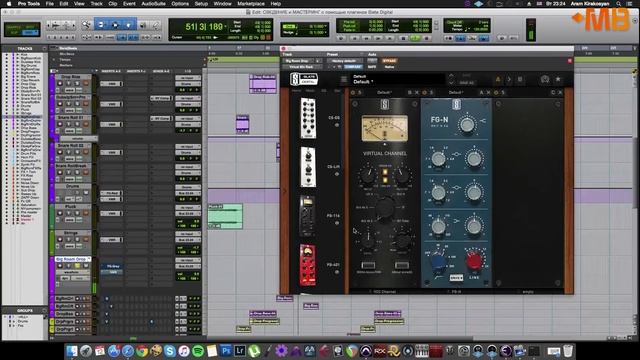Pick the FG-116 compressor module thumbnail

[x=308, y=216]
